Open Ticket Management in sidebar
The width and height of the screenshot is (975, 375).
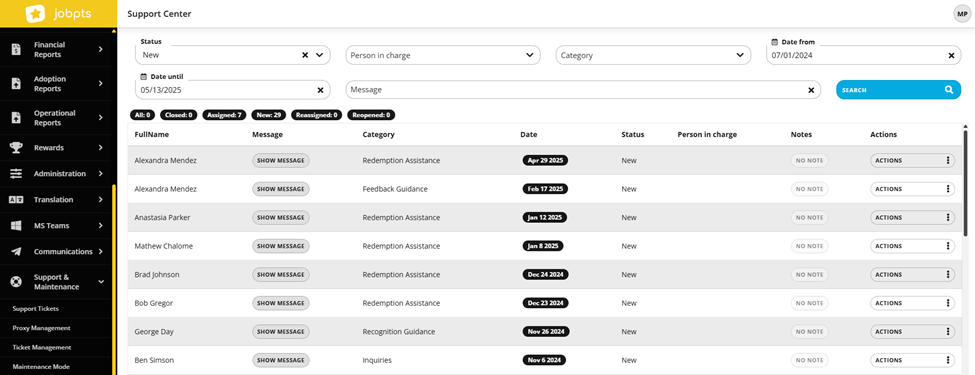pos(42,347)
